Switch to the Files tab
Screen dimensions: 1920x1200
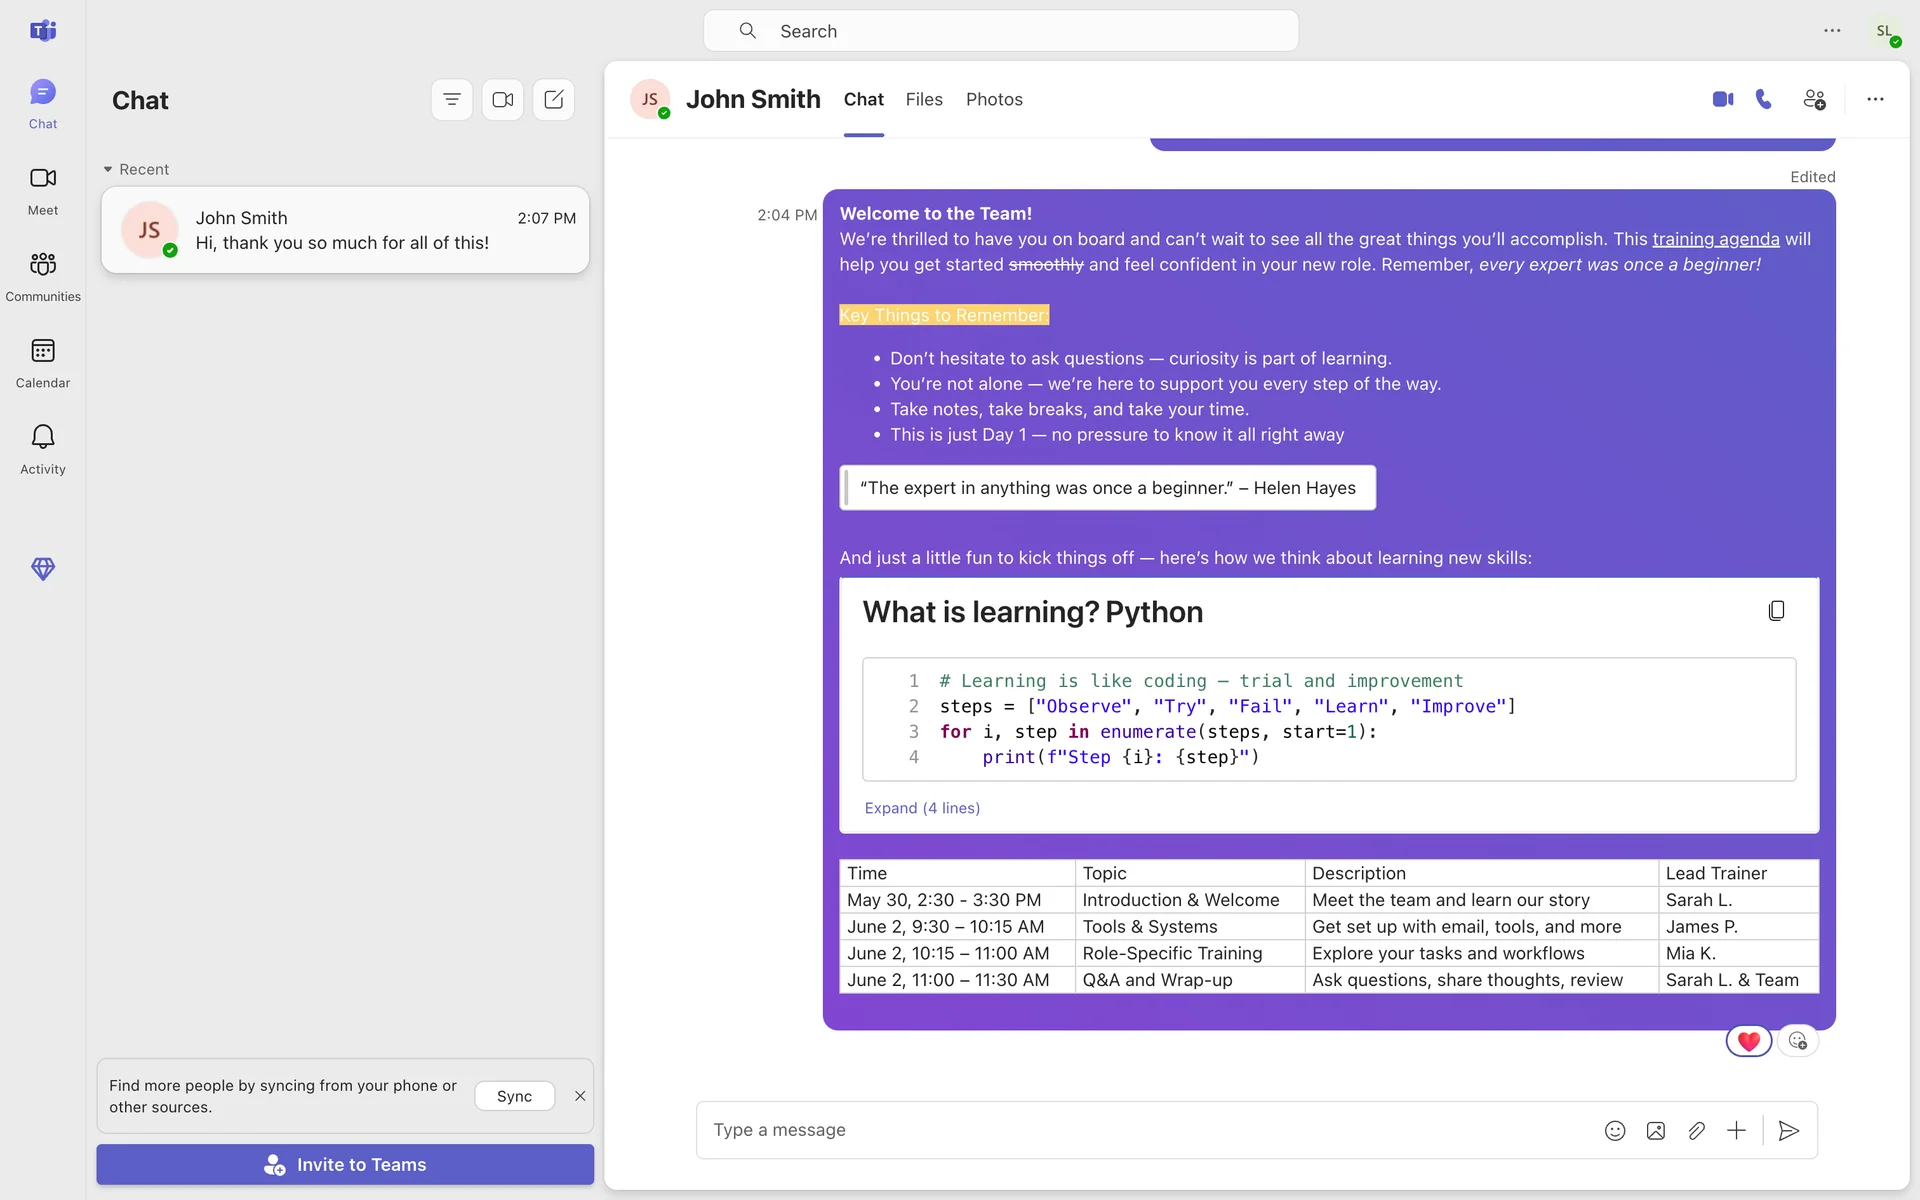924,99
